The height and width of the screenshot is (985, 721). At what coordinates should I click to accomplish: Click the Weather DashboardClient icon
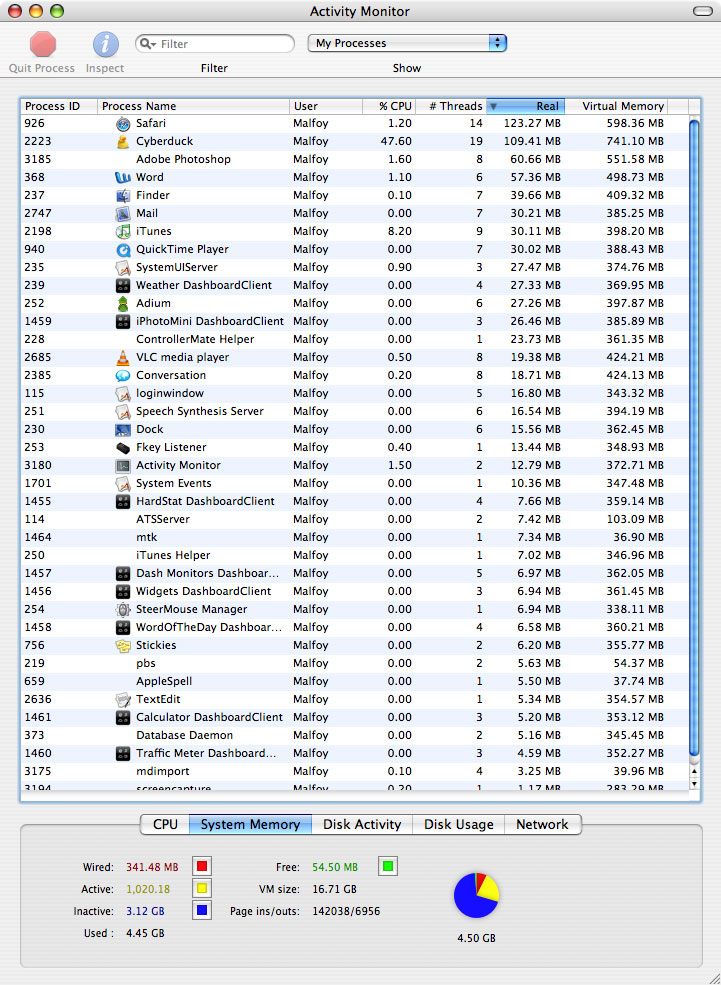pyautogui.click(x=123, y=286)
